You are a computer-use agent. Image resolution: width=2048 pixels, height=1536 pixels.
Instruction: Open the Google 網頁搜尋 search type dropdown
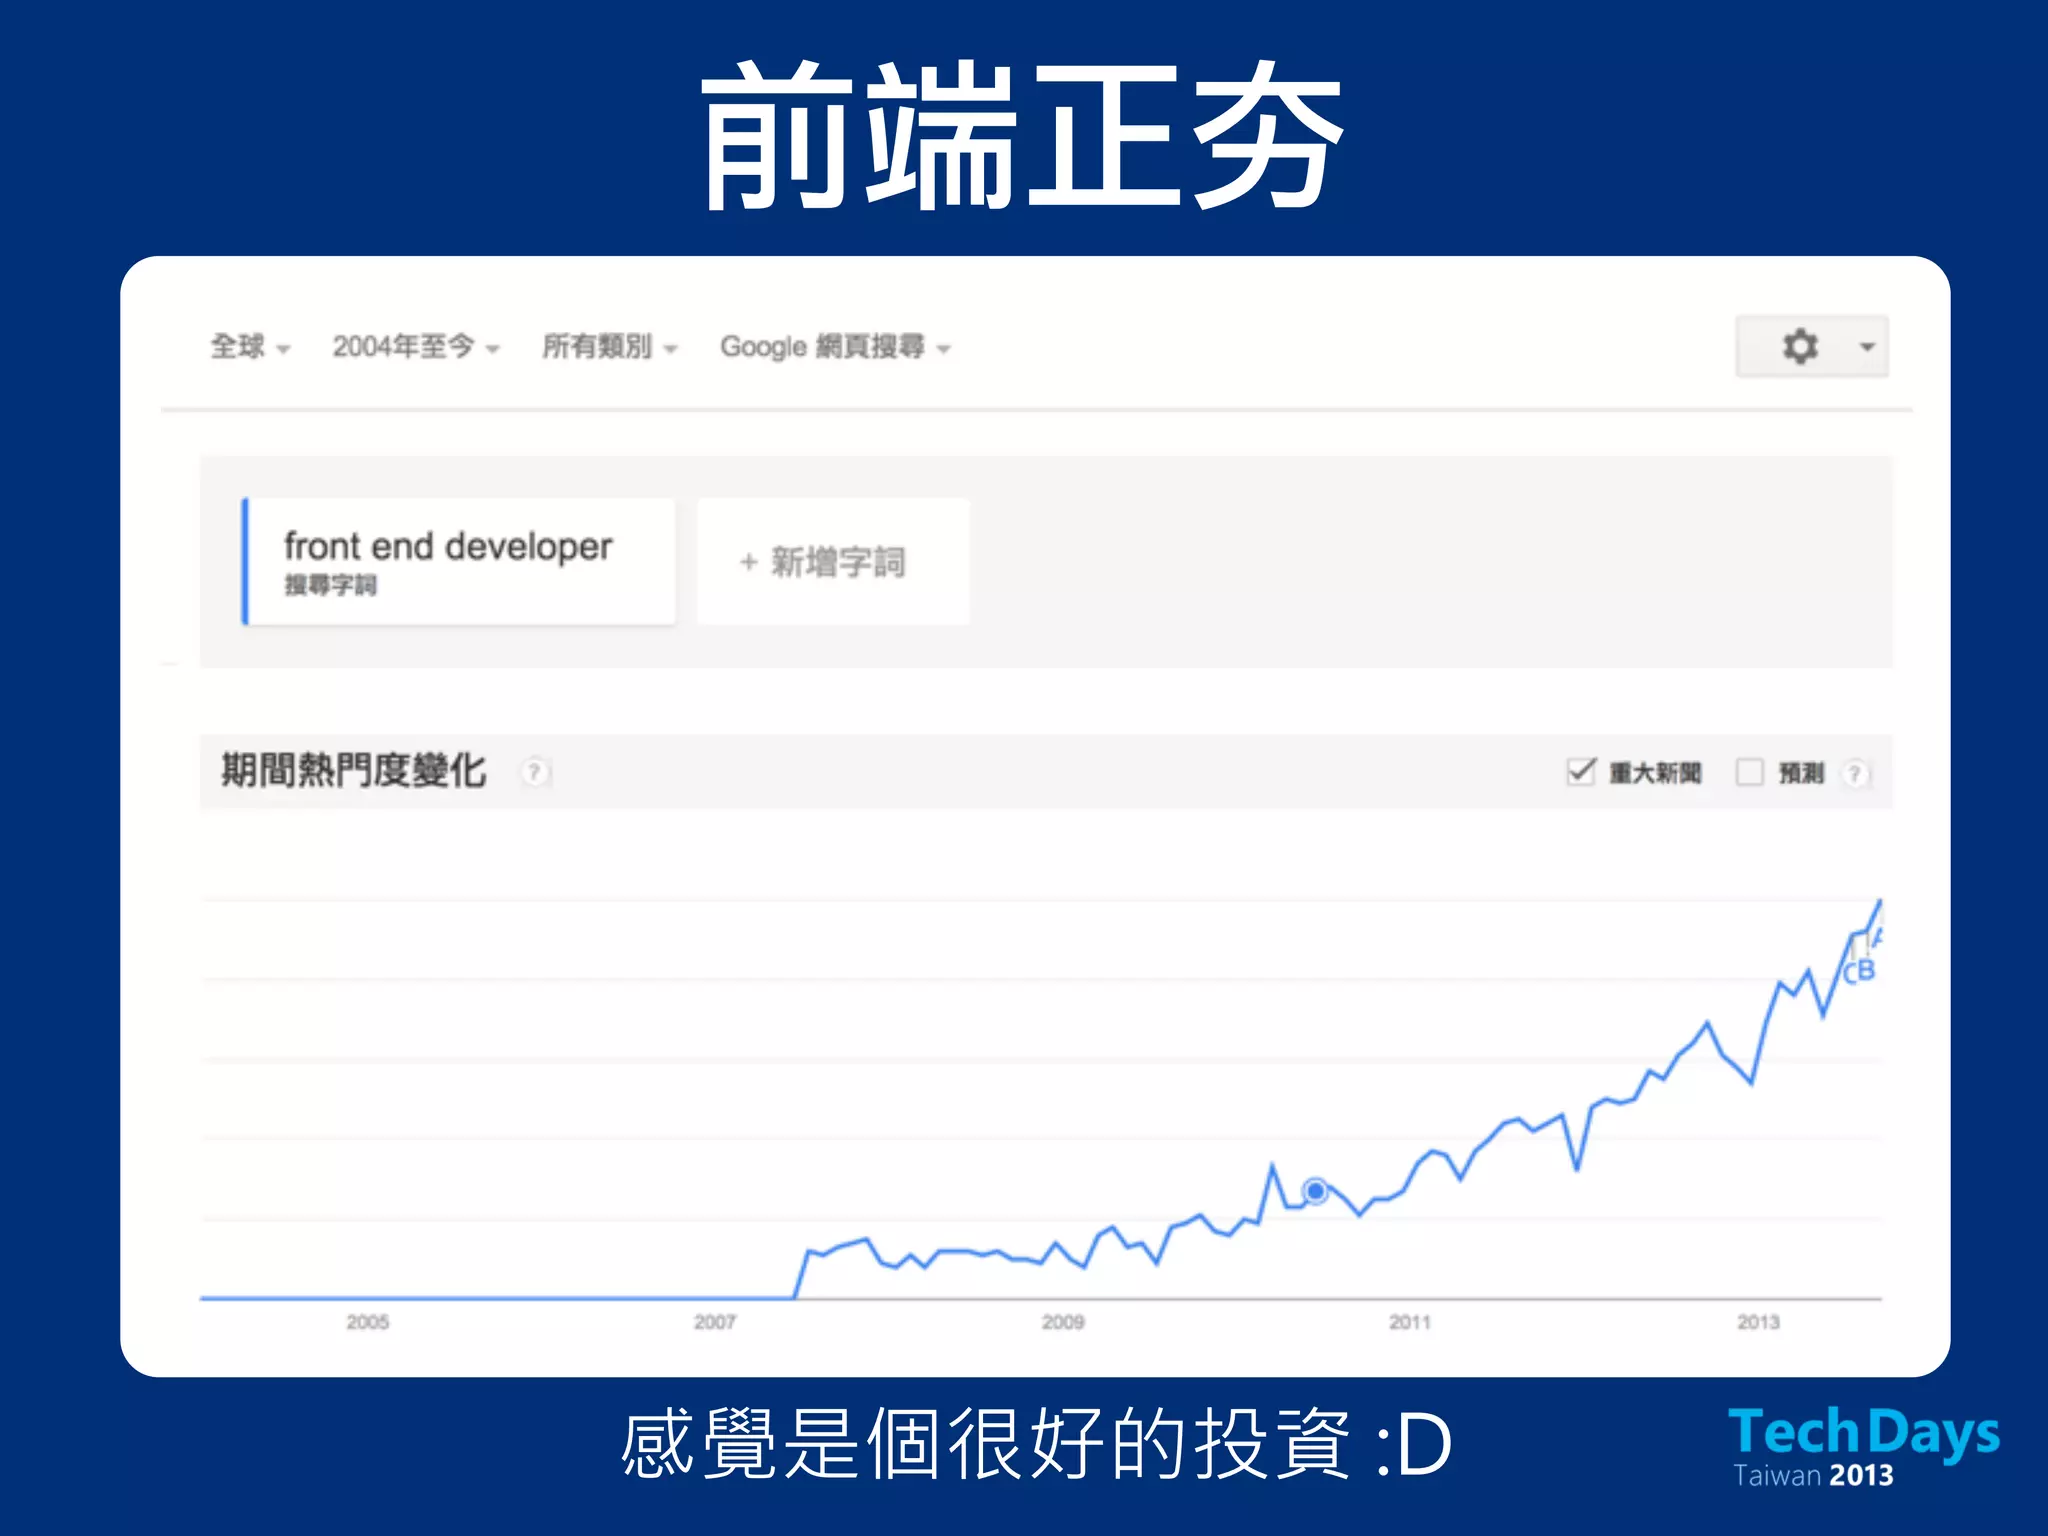[x=836, y=347]
